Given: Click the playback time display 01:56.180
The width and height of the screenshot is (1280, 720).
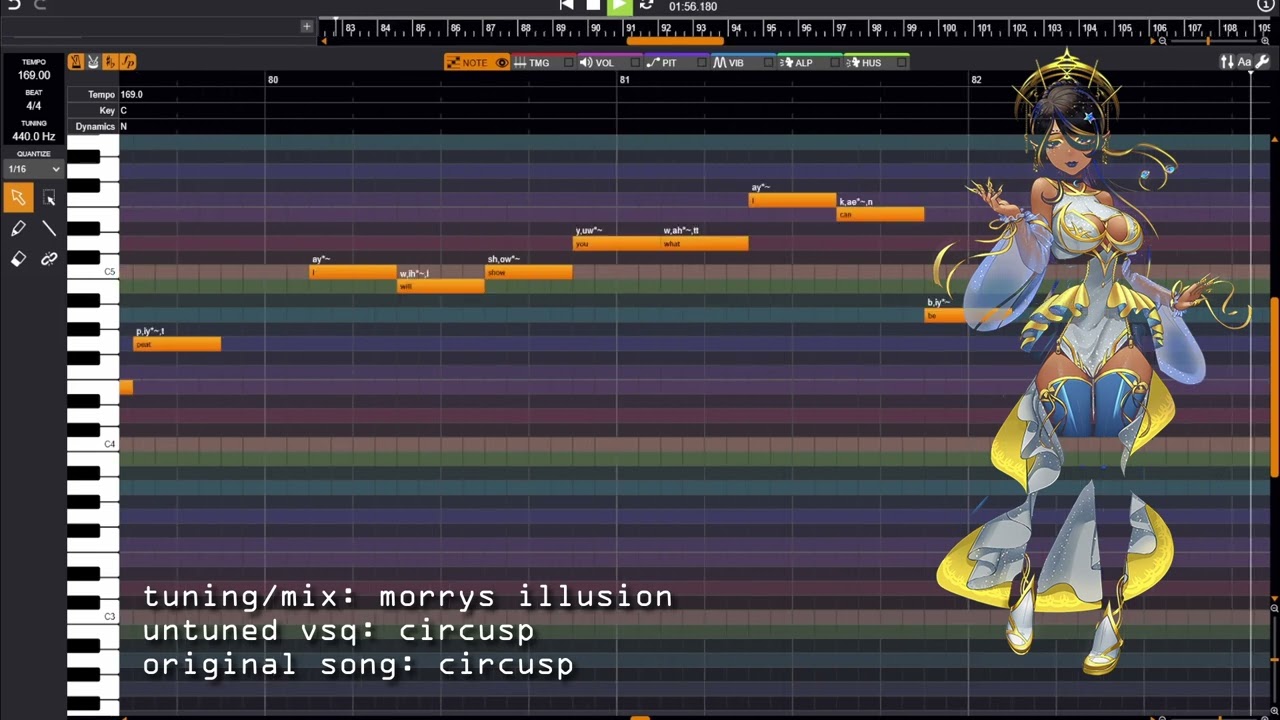Looking at the screenshot, I should pyautogui.click(x=693, y=6).
